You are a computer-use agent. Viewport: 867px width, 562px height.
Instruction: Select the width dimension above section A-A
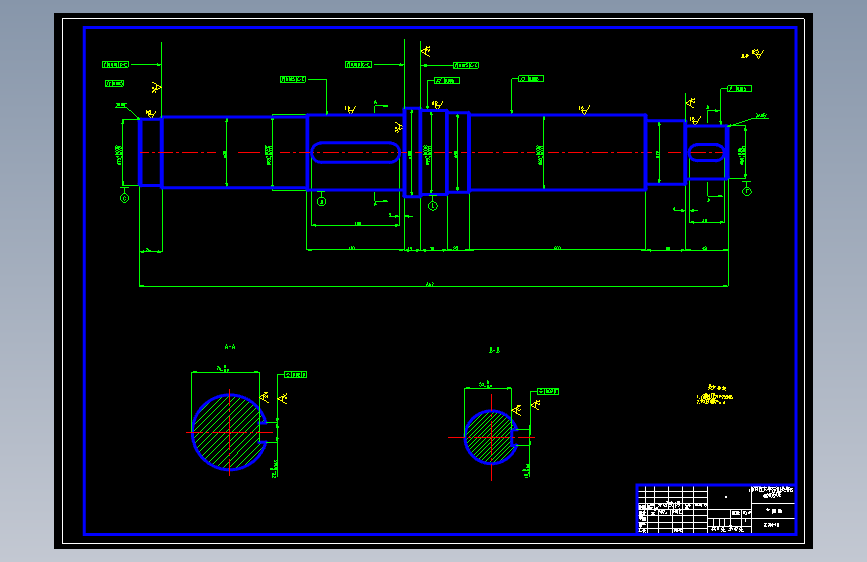225,371
